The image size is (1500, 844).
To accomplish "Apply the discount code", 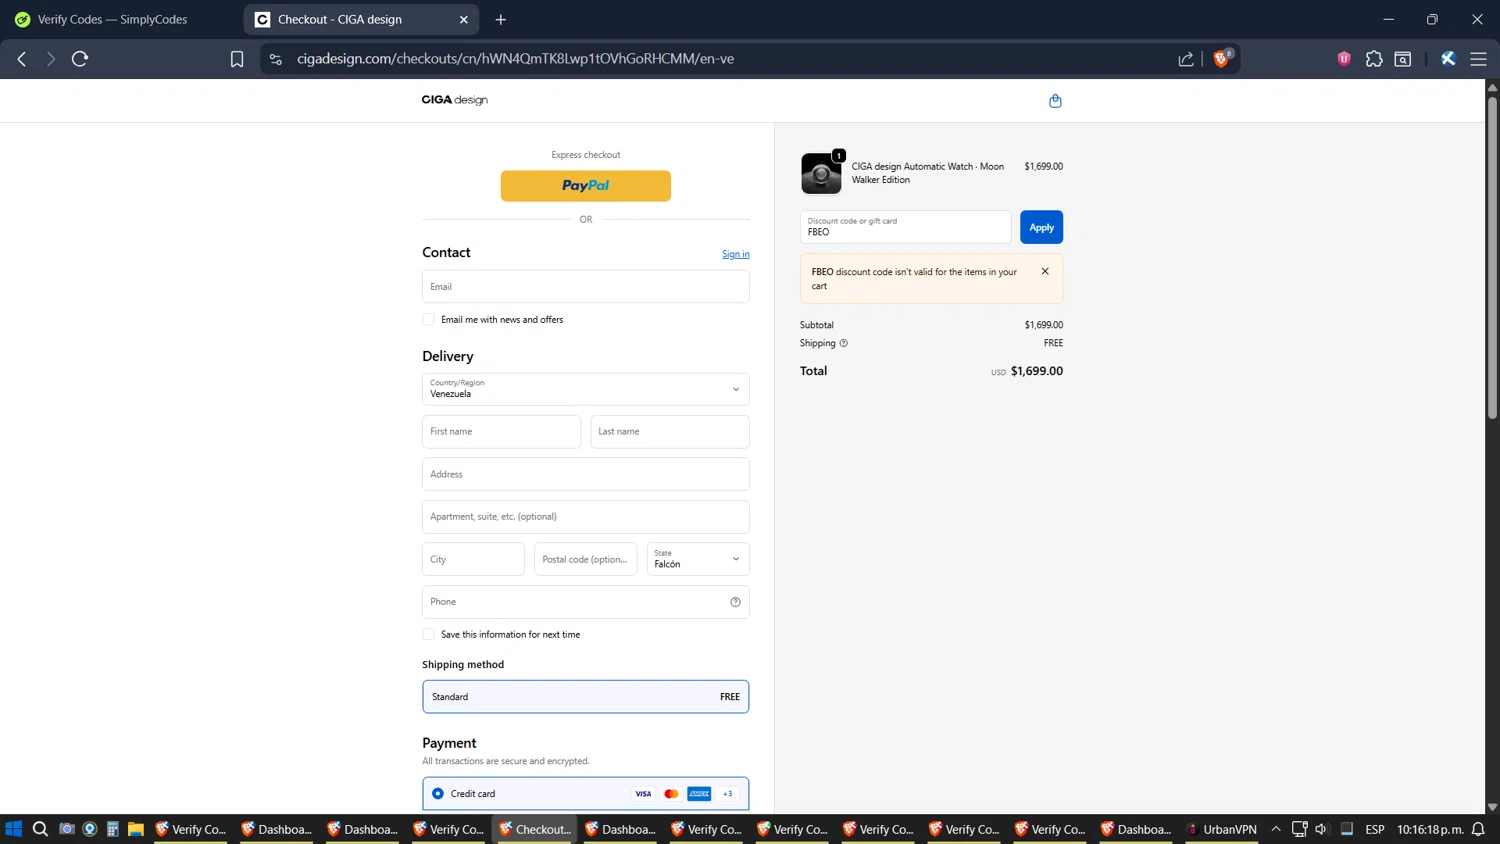I will point(1041,227).
